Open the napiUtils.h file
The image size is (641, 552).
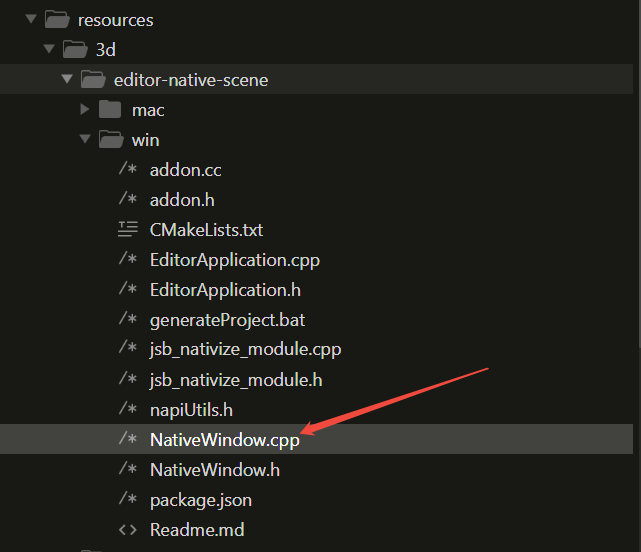click(193, 410)
